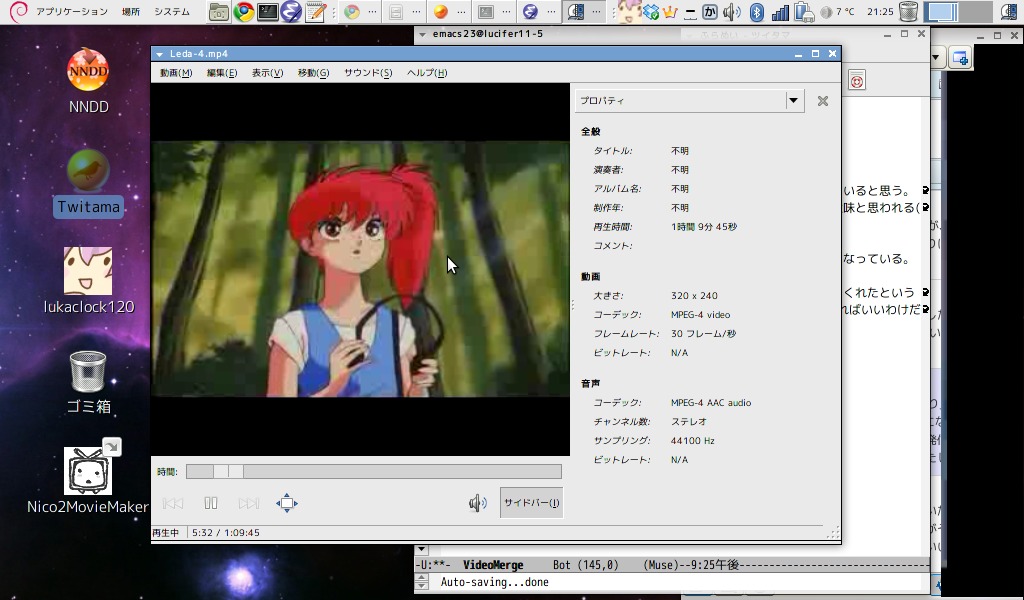
Task: Open the 21:25 clock applet
Action: [880, 12]
